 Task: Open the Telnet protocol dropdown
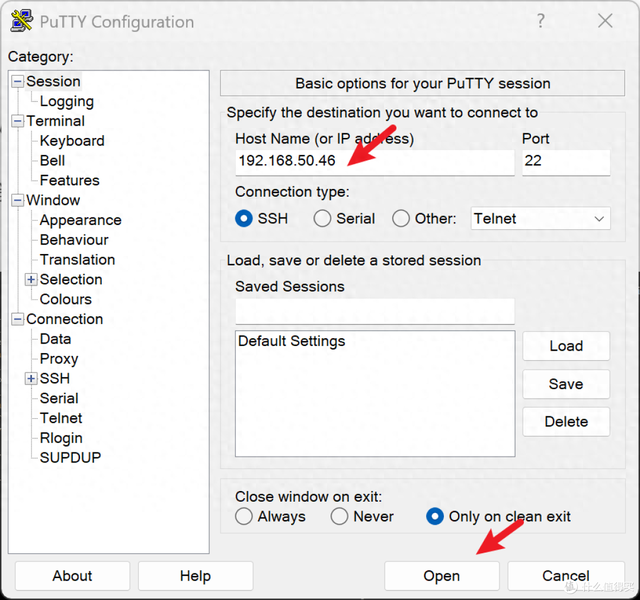click(540, 218)
